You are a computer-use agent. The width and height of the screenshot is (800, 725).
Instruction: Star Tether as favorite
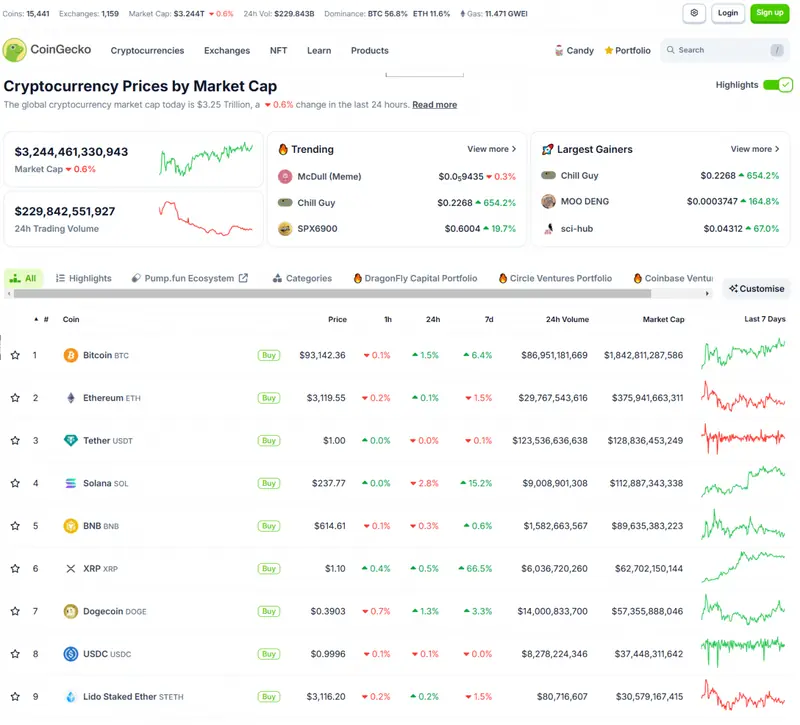click(x=15, y=440)
